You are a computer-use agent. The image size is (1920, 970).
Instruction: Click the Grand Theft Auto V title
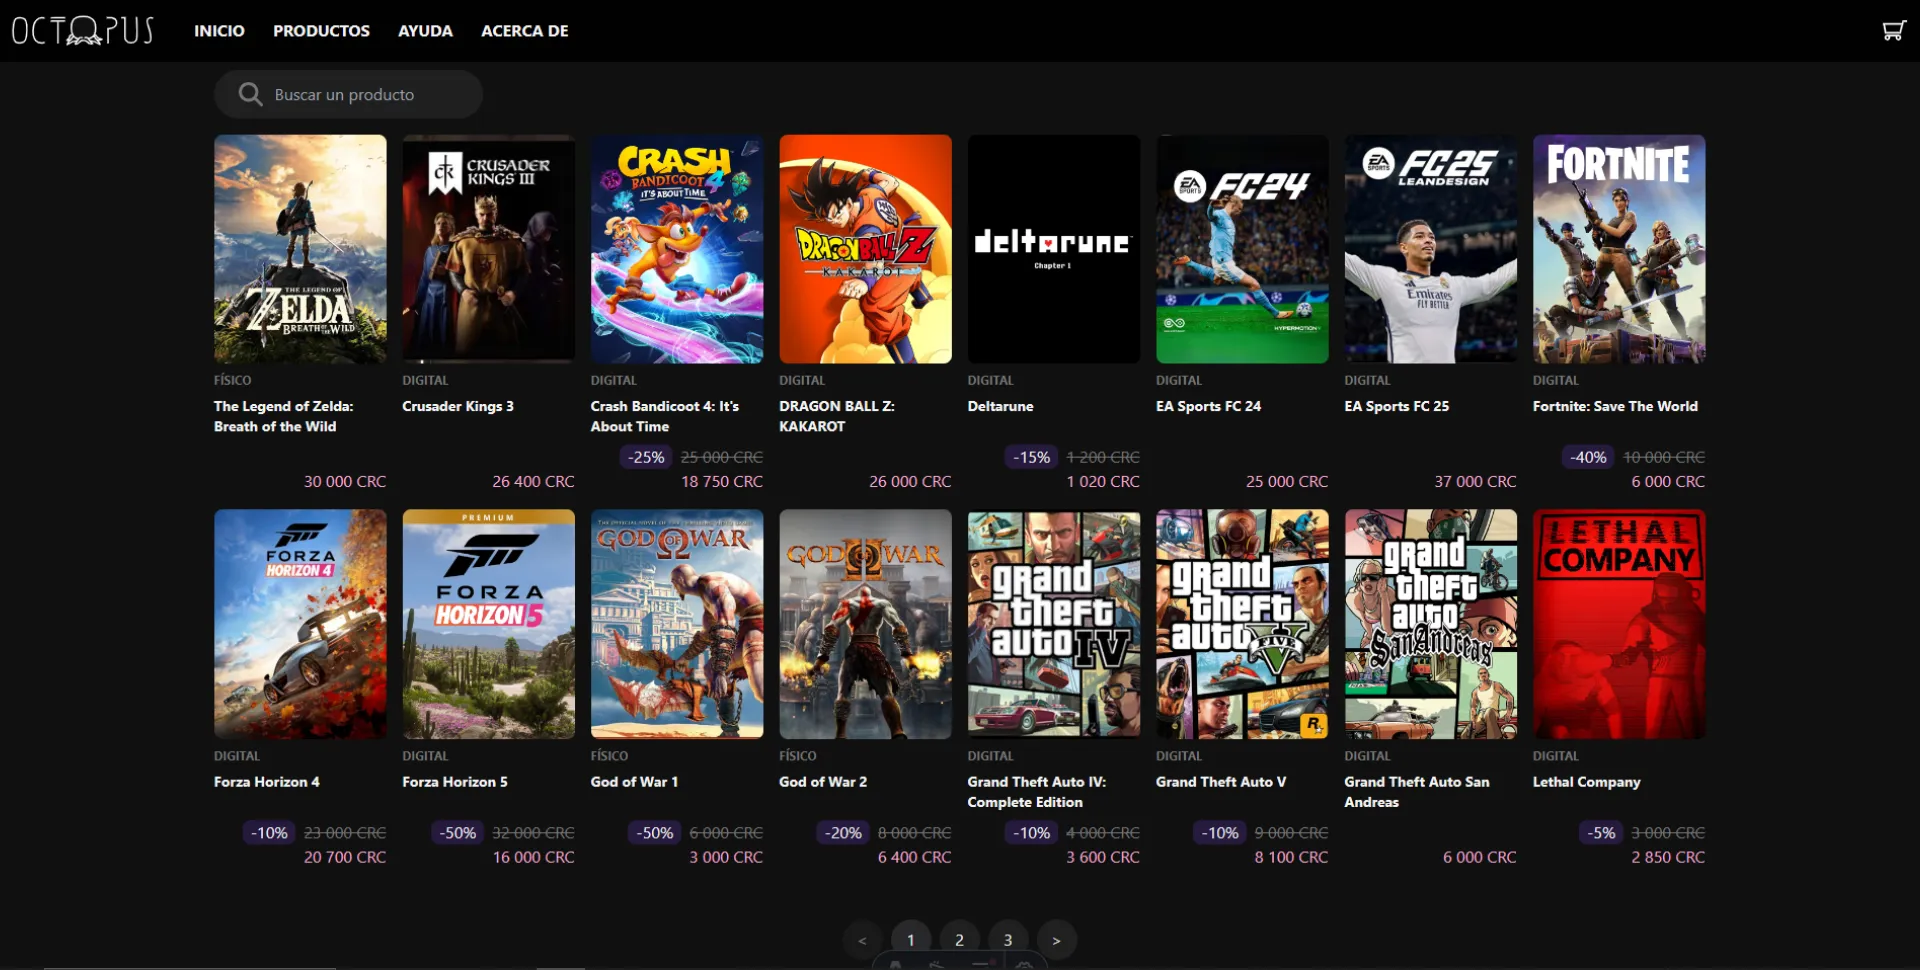1220,782
